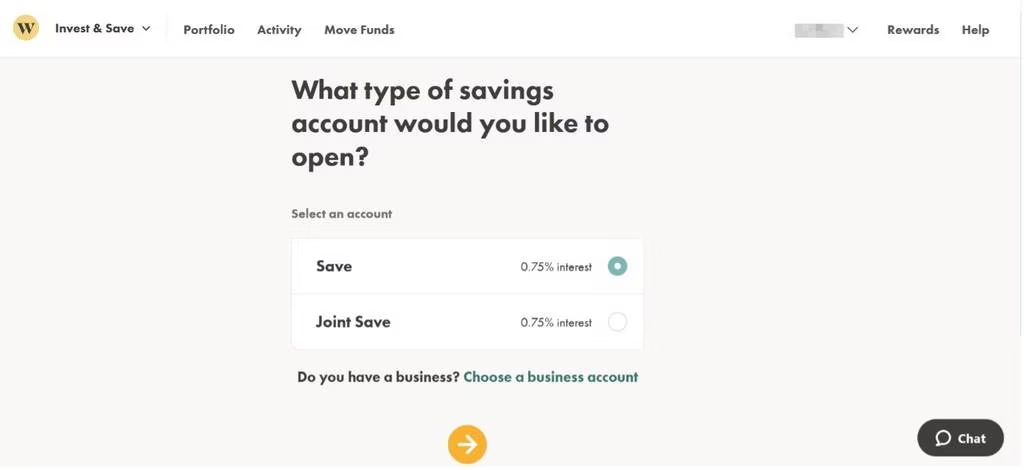Click the Invest & Save menu label
The width and height of the screenshot is (1024, 470).
click(95, 29)
